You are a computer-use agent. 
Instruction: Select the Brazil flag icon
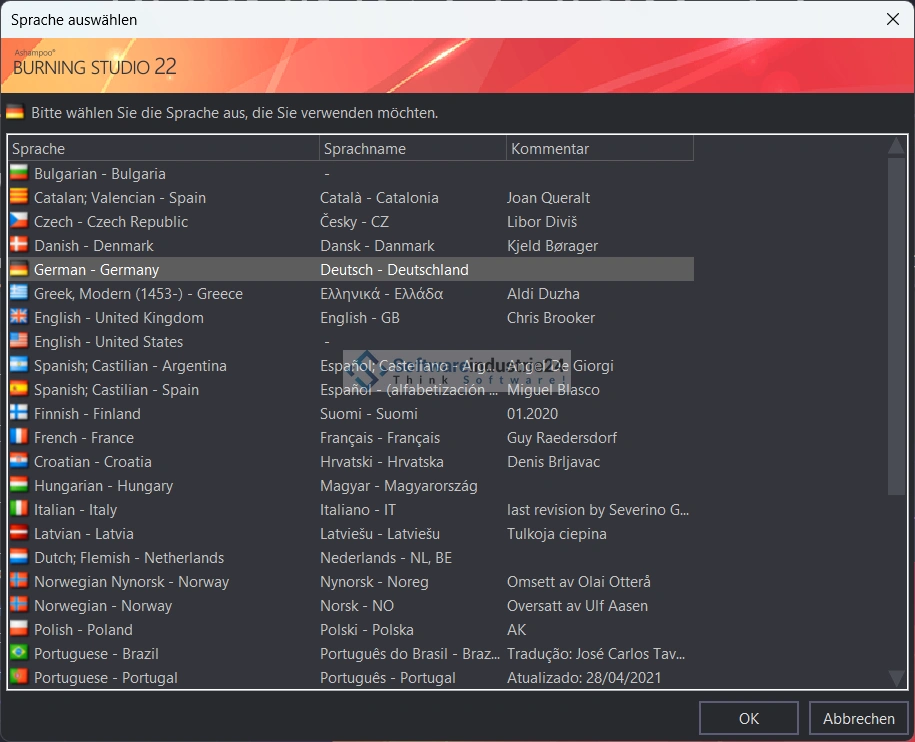point(18,654)
